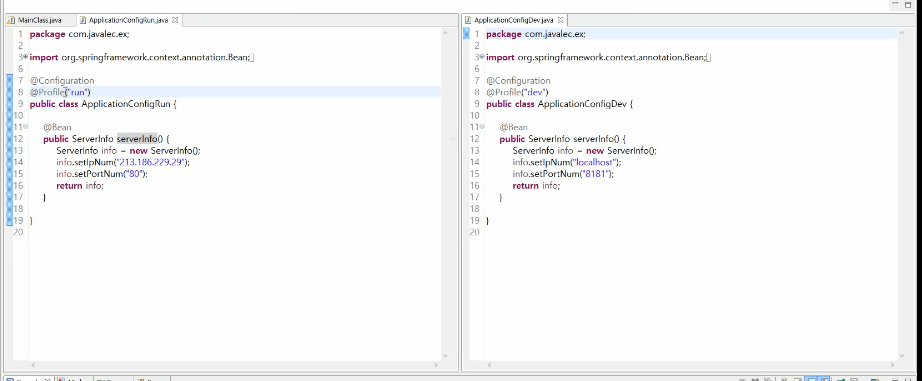Click down arrow of left editor's vertical scrollbar
The height and width of the screenshot is (381, 922).
[445, 355]
